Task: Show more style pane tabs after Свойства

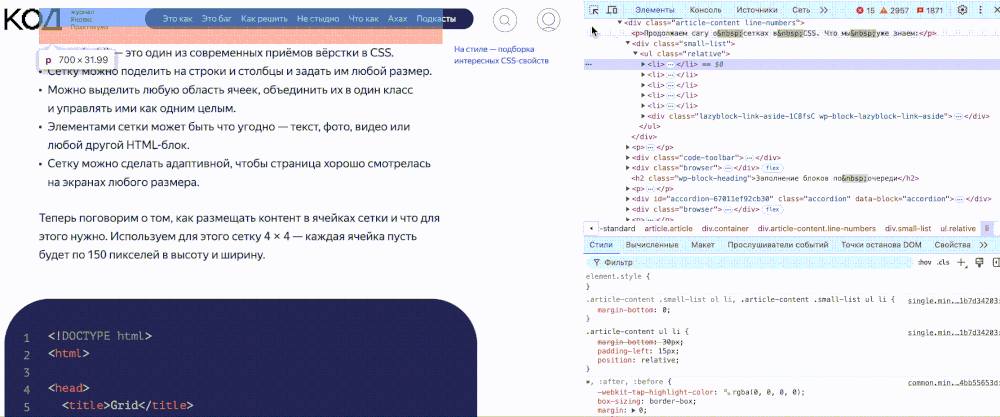Action: click(x=984, y=245)
